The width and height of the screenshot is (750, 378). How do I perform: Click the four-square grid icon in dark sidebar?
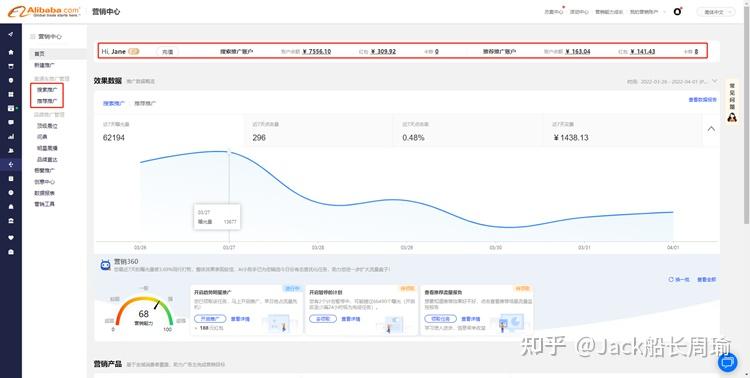[11, 94]
